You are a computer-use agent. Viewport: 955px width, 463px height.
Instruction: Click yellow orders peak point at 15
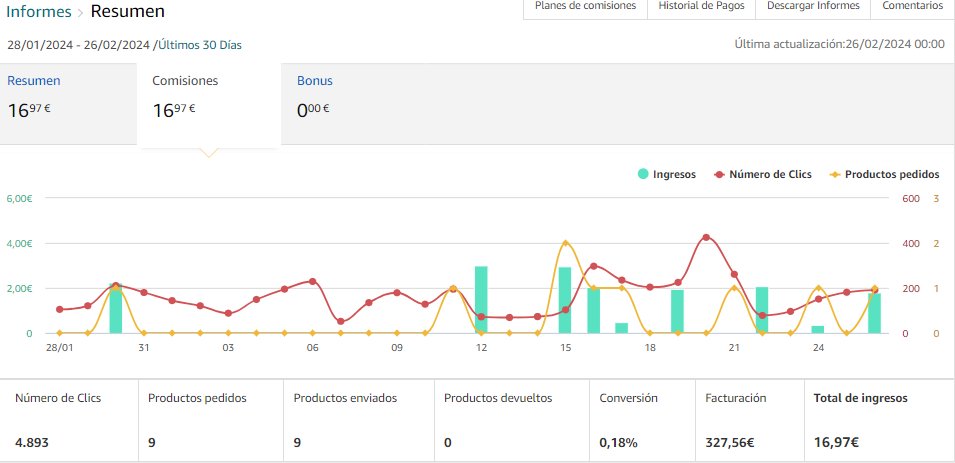click(x=565, y=243)
